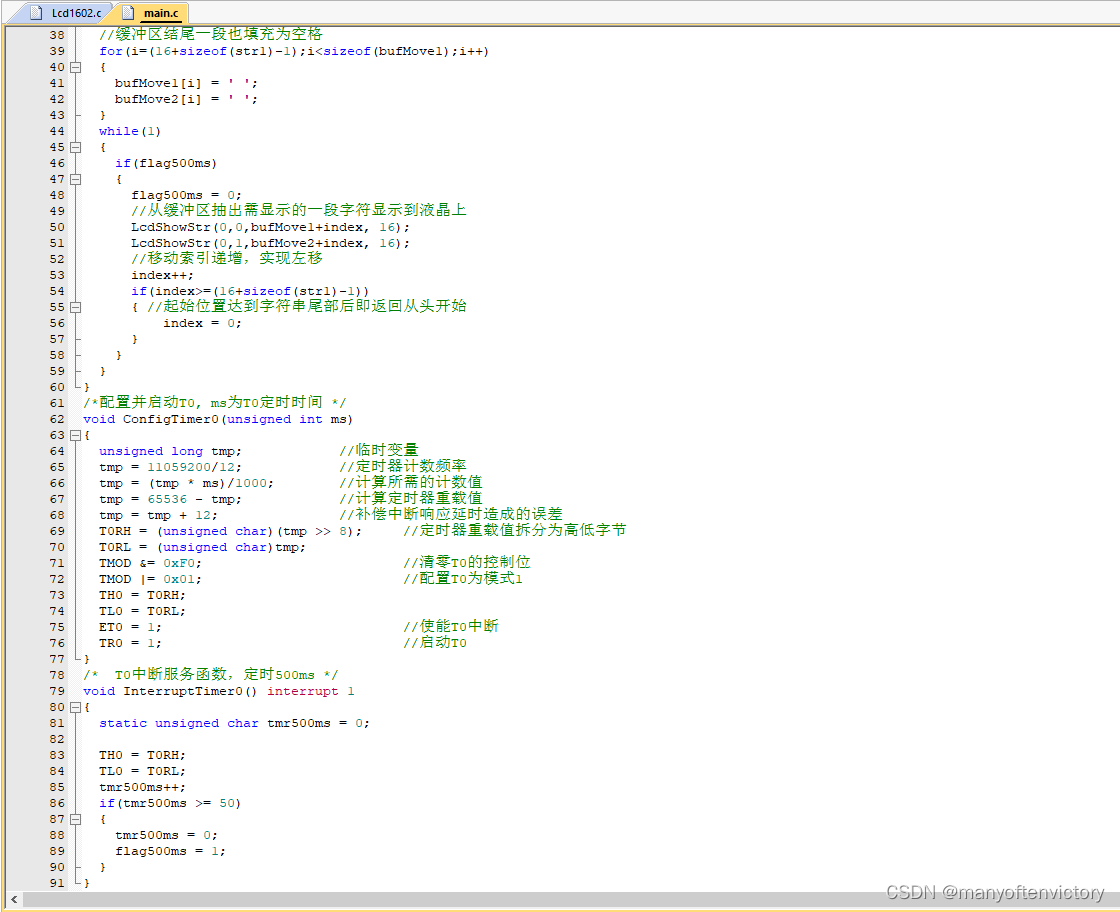Click line number 79 in the gutter

pyautogui.click(x=57, y=691)
